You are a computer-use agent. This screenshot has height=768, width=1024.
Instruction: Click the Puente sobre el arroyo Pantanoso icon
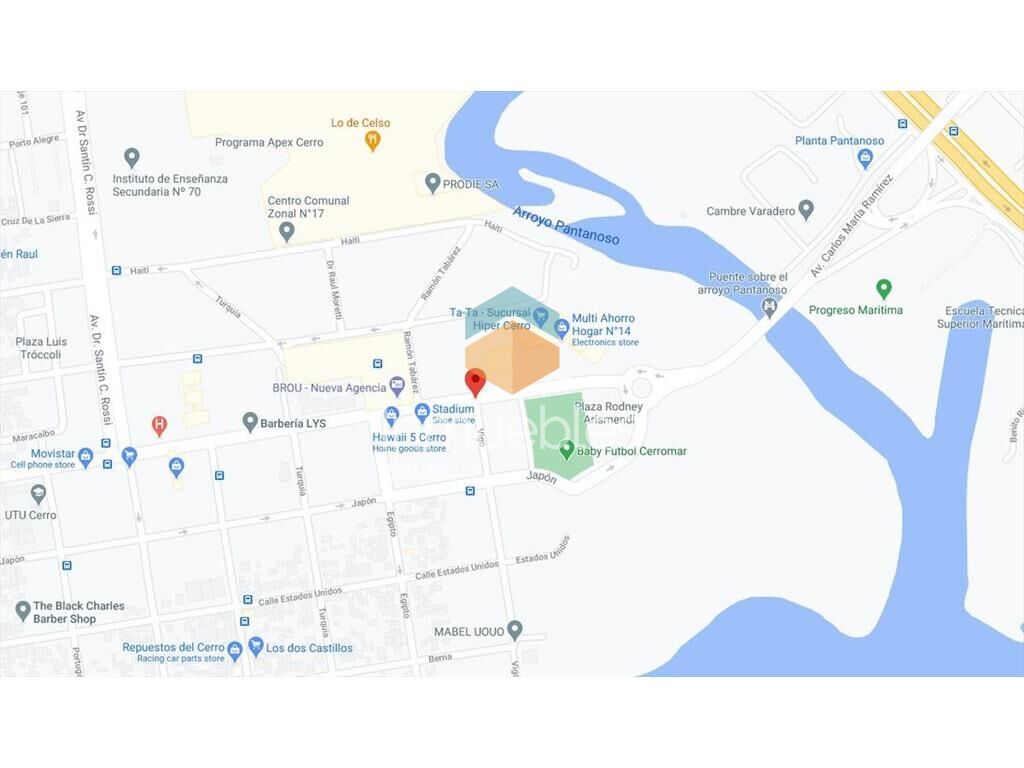(x=769, y=306)
